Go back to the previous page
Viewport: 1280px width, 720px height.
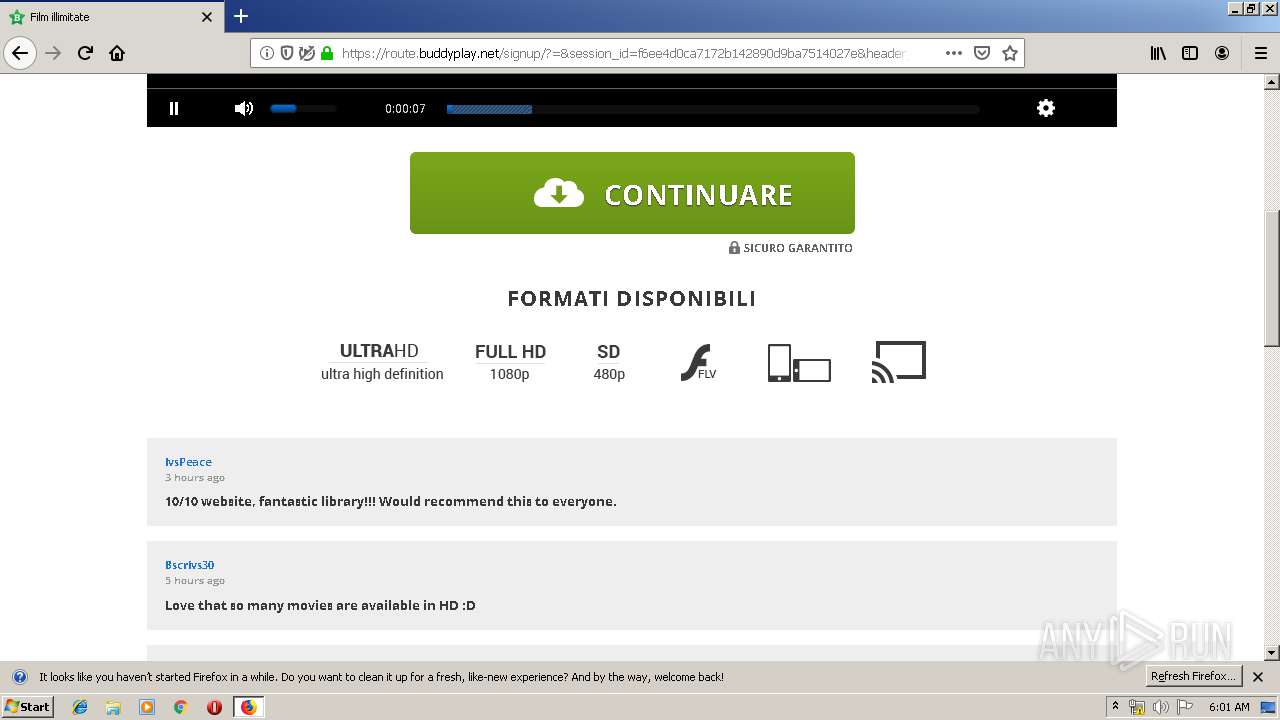coord(20,53)
